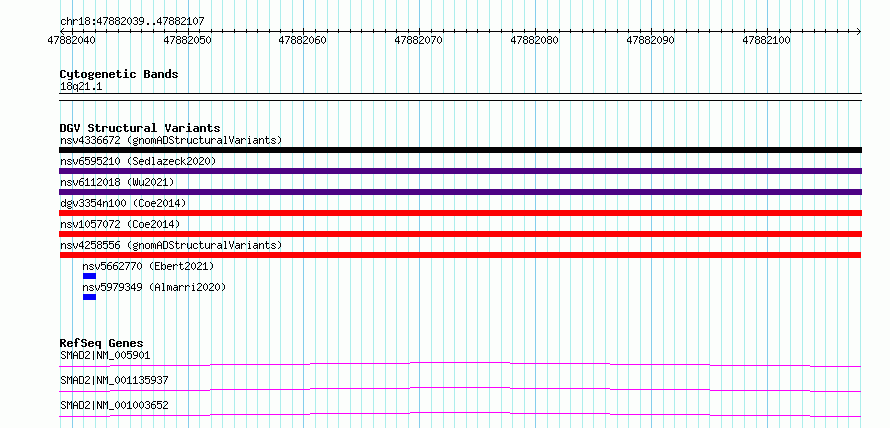Click the RefSeq Genes track title

point(102,343)
